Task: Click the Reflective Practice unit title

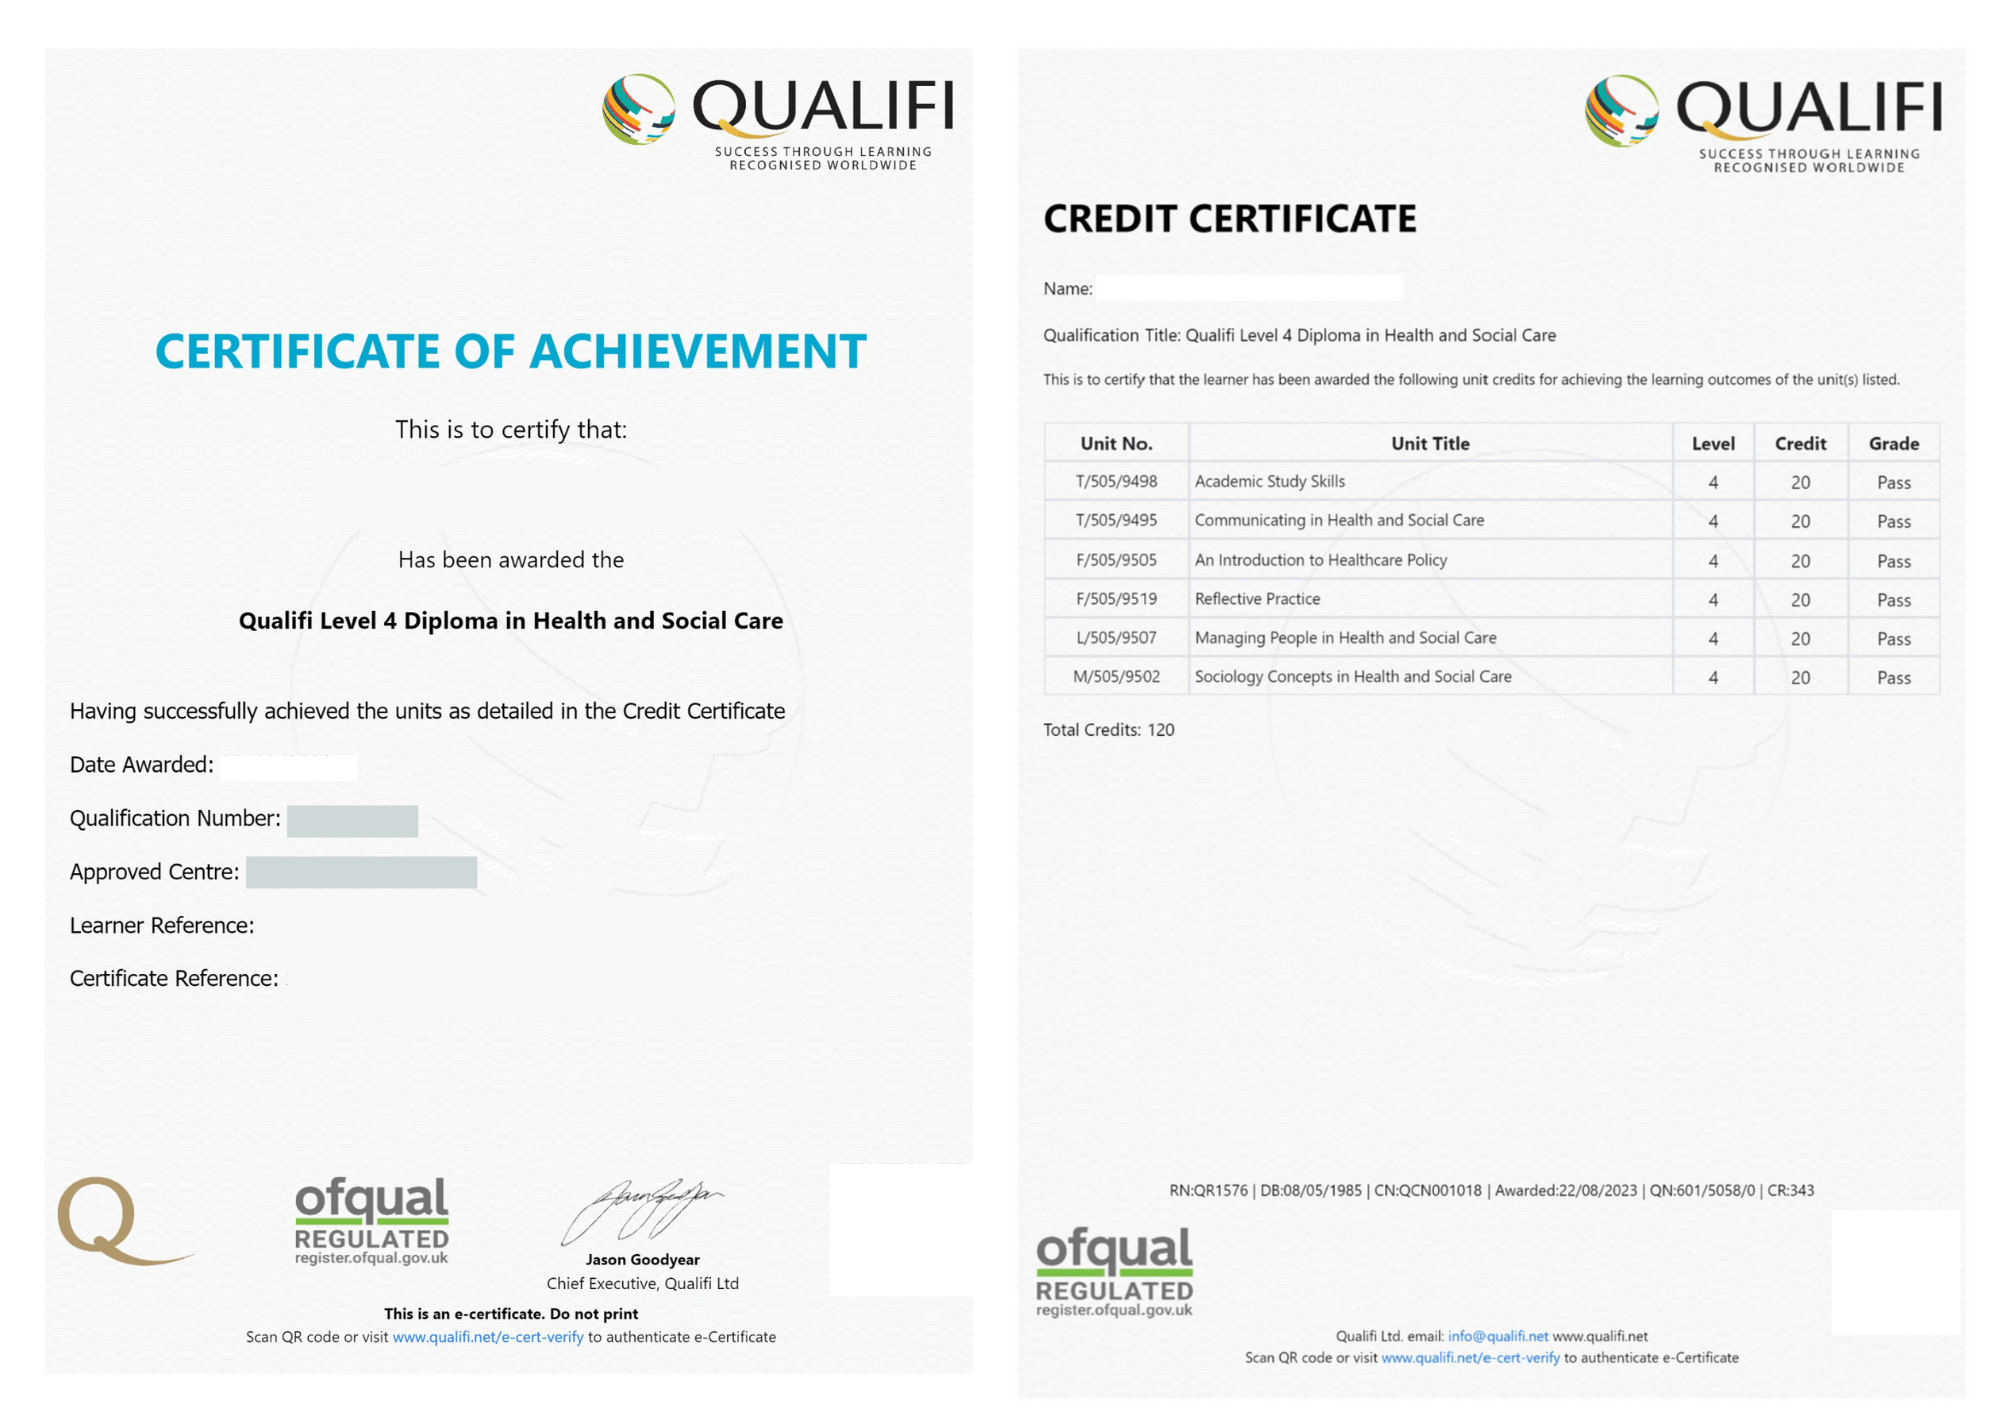Action: (1257, 599)
